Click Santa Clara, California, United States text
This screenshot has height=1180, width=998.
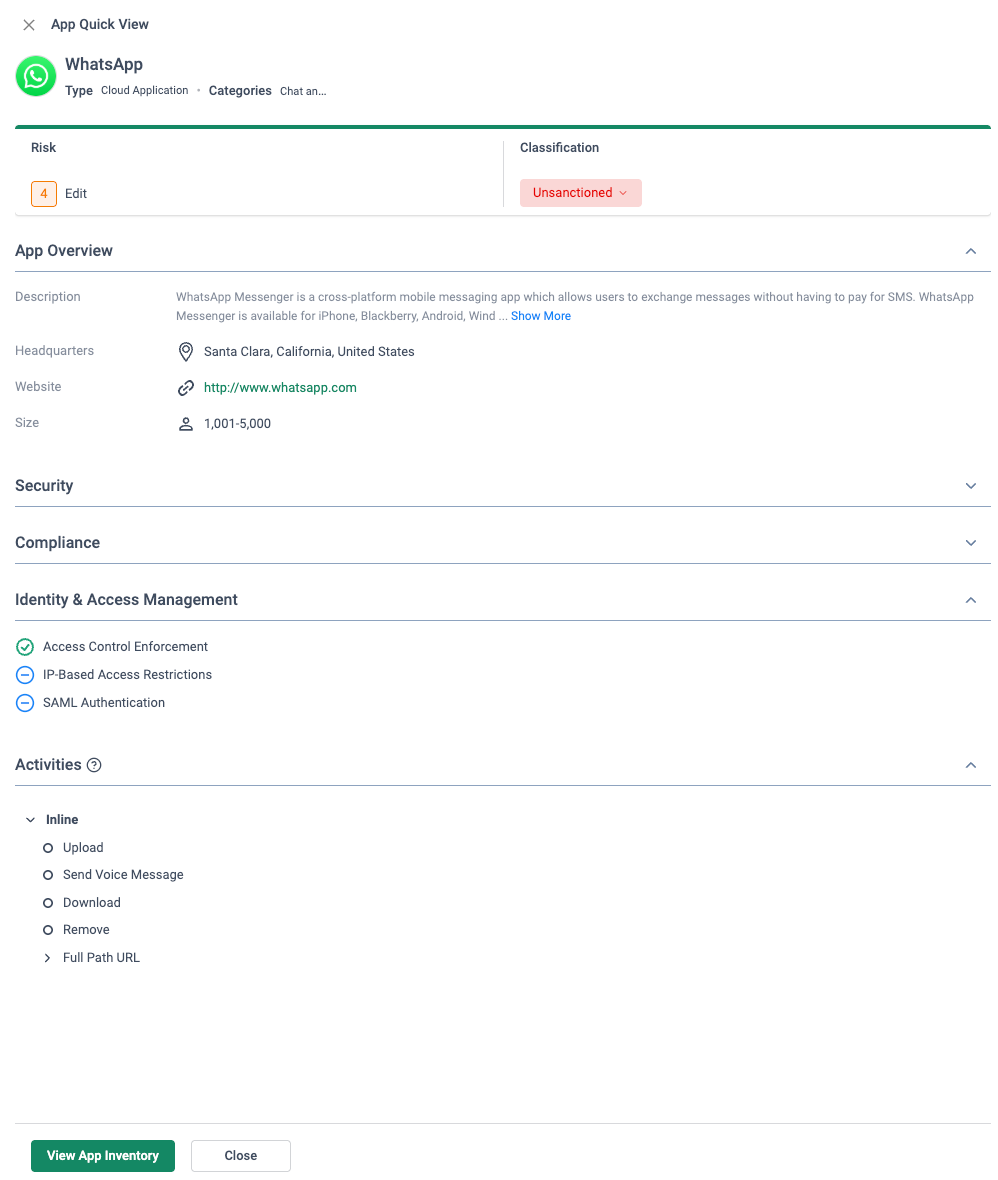[309, 351]
